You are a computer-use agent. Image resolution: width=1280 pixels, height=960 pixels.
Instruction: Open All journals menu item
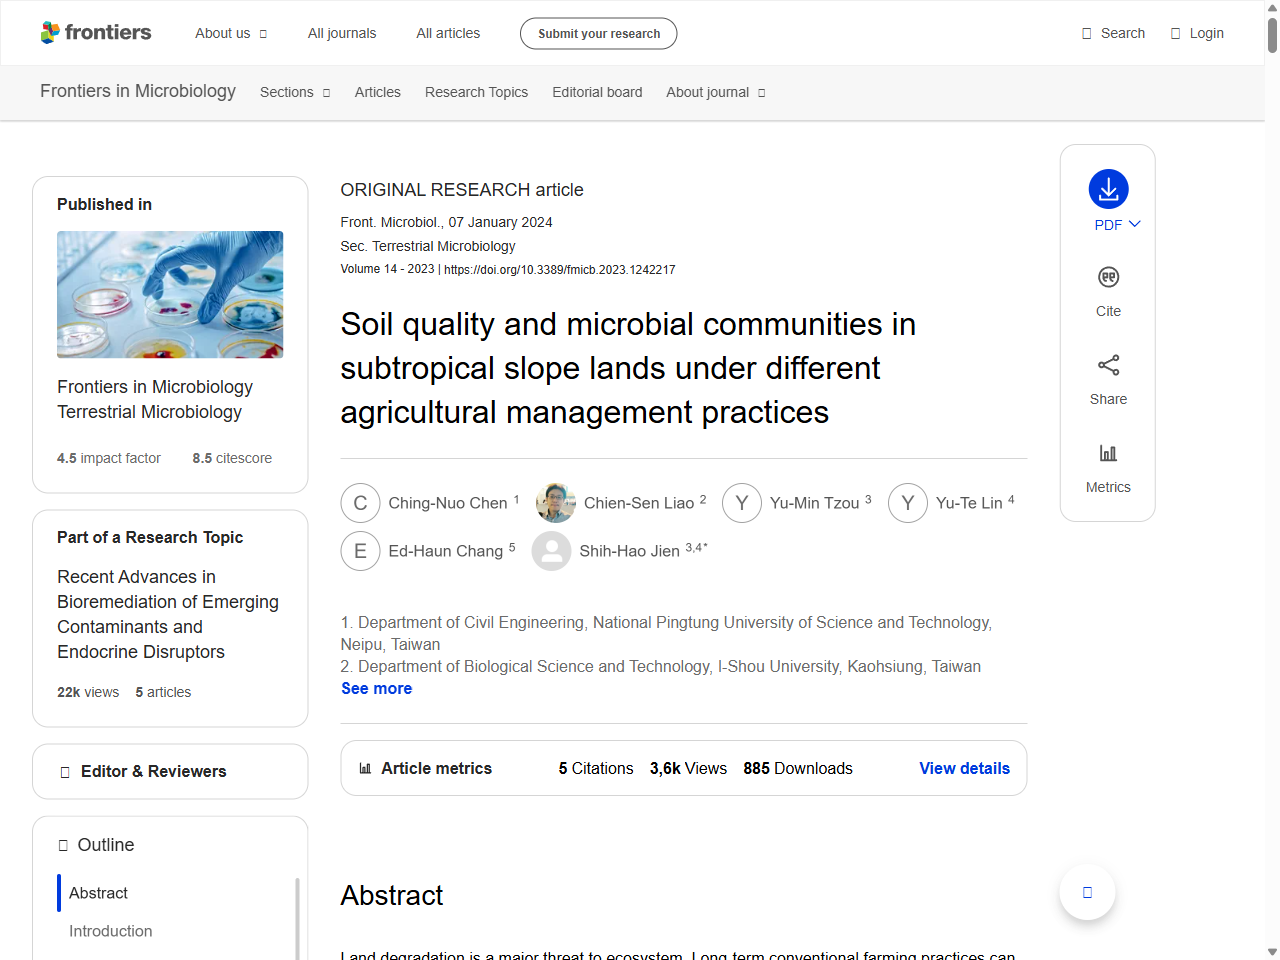coord(342,33)
